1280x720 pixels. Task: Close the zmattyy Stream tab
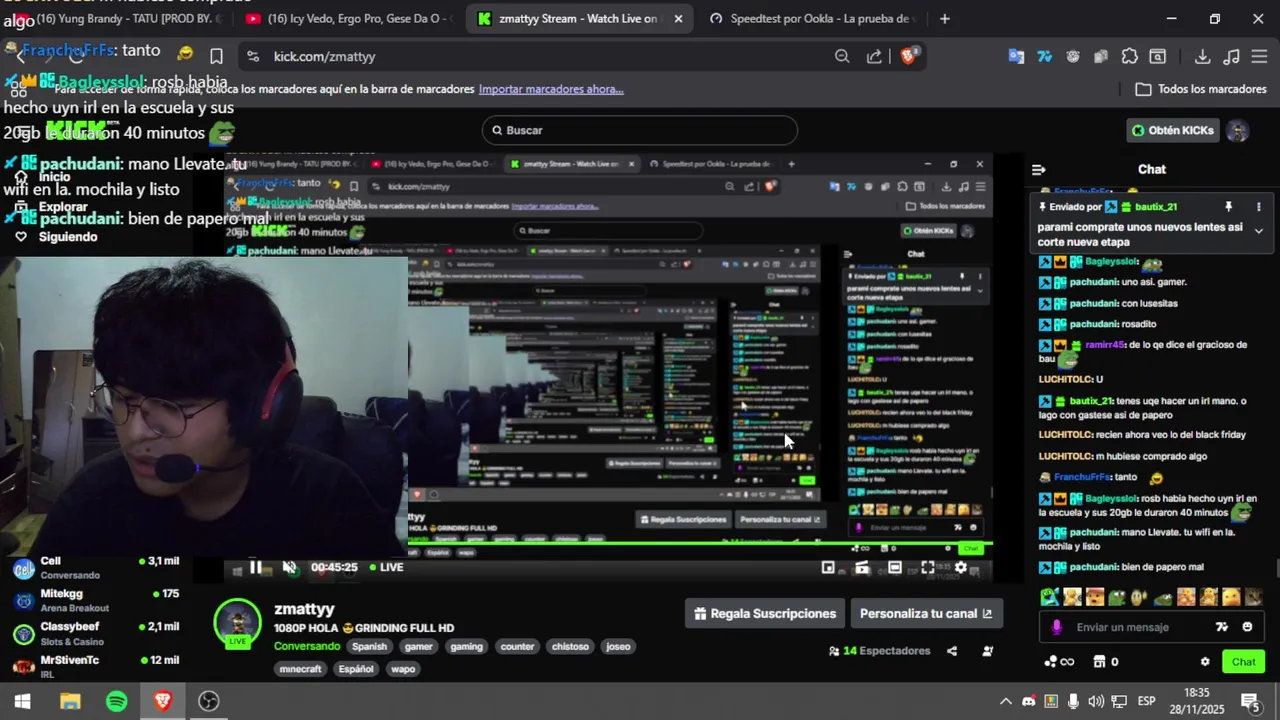[x=678, y=18]
